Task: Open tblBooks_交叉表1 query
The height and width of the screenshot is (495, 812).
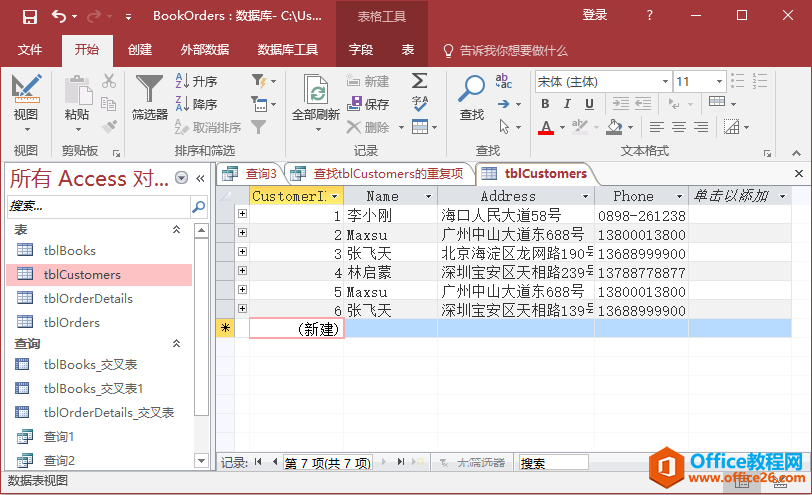Action: 93,389
